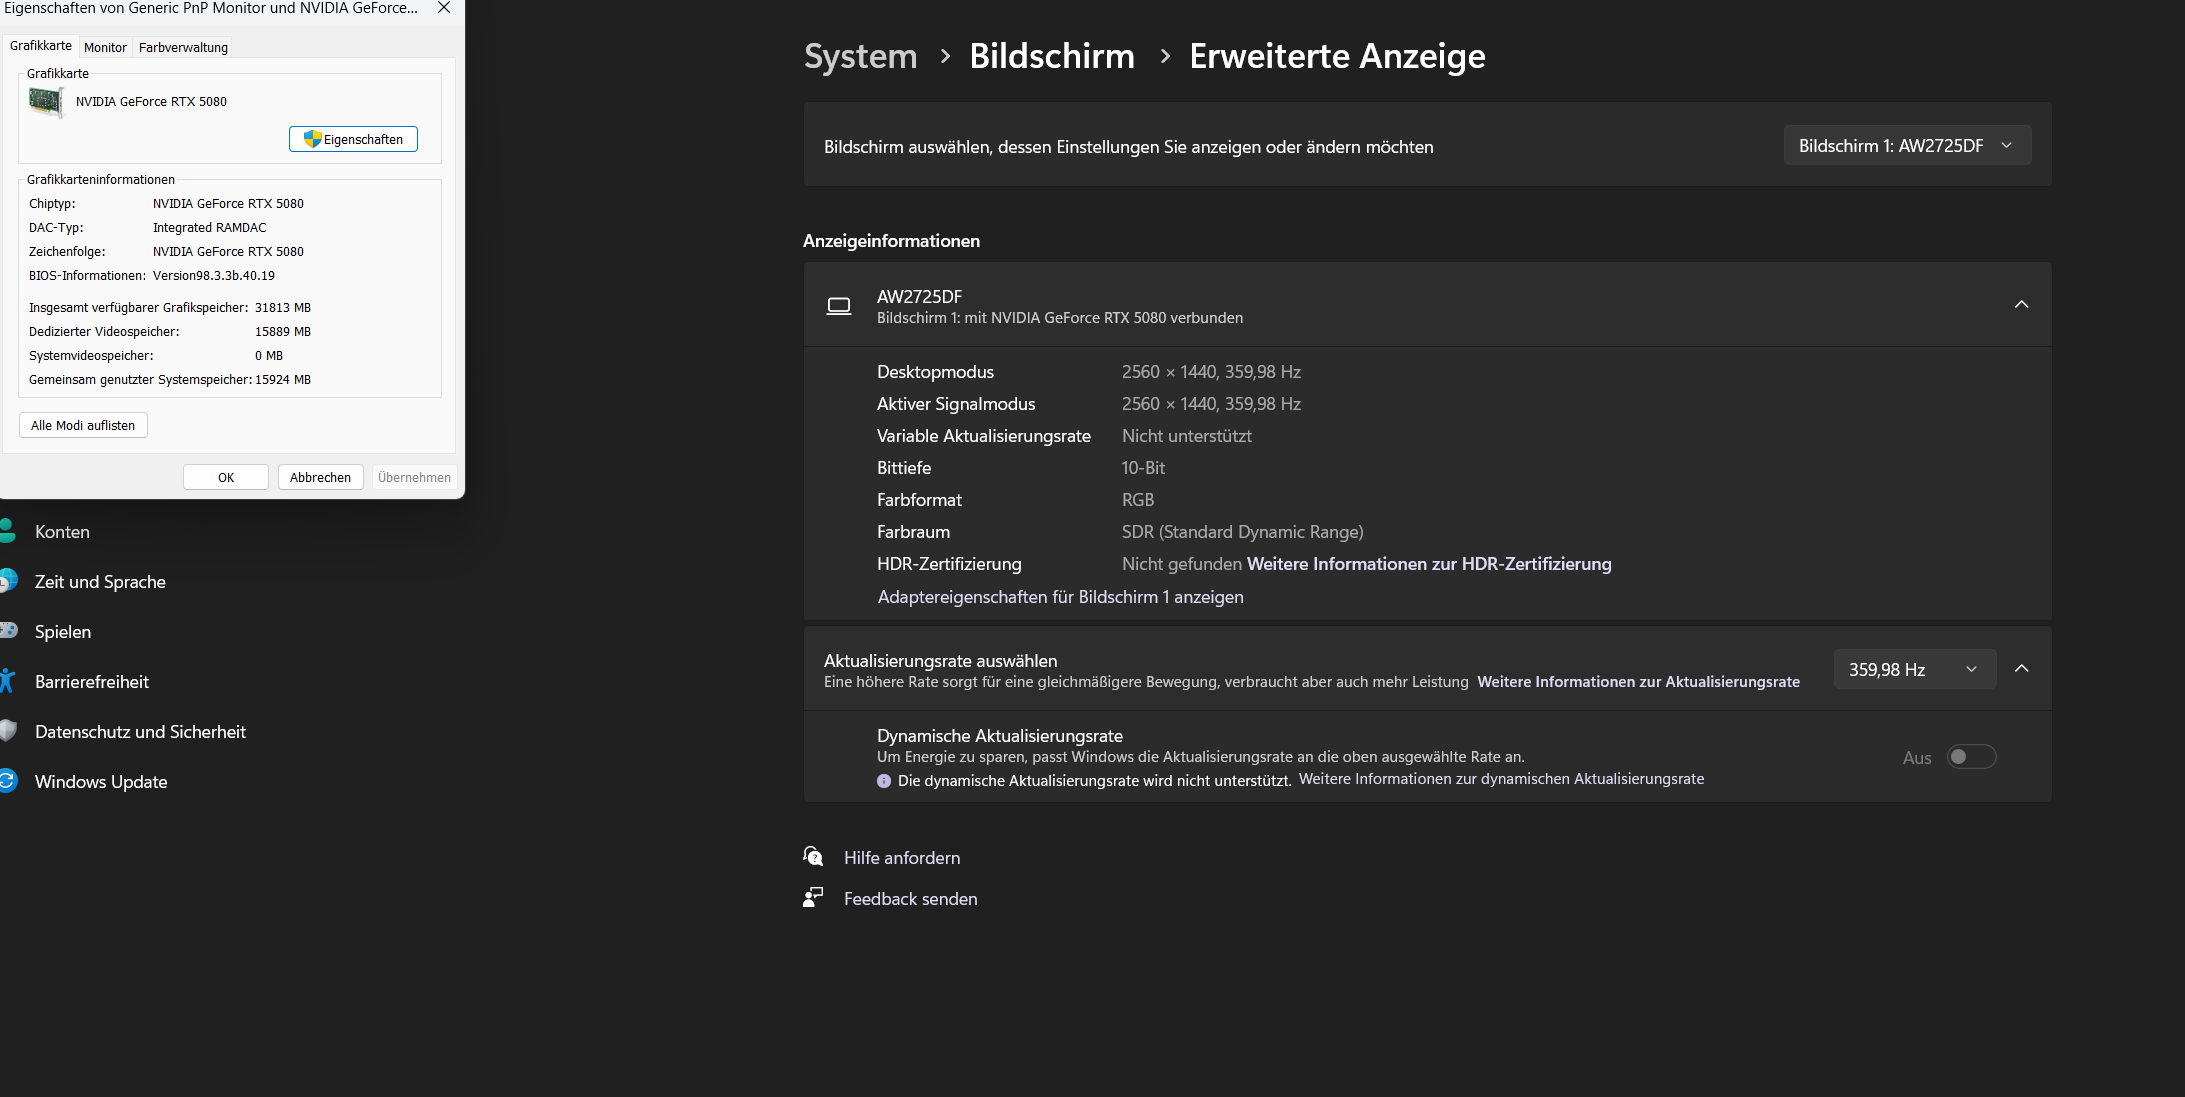Open Adaptereigenschaften für Bildschirm 1 anzeigen link
The width and height of the screenshot is (2185, 1097).
coord(1060,597)
